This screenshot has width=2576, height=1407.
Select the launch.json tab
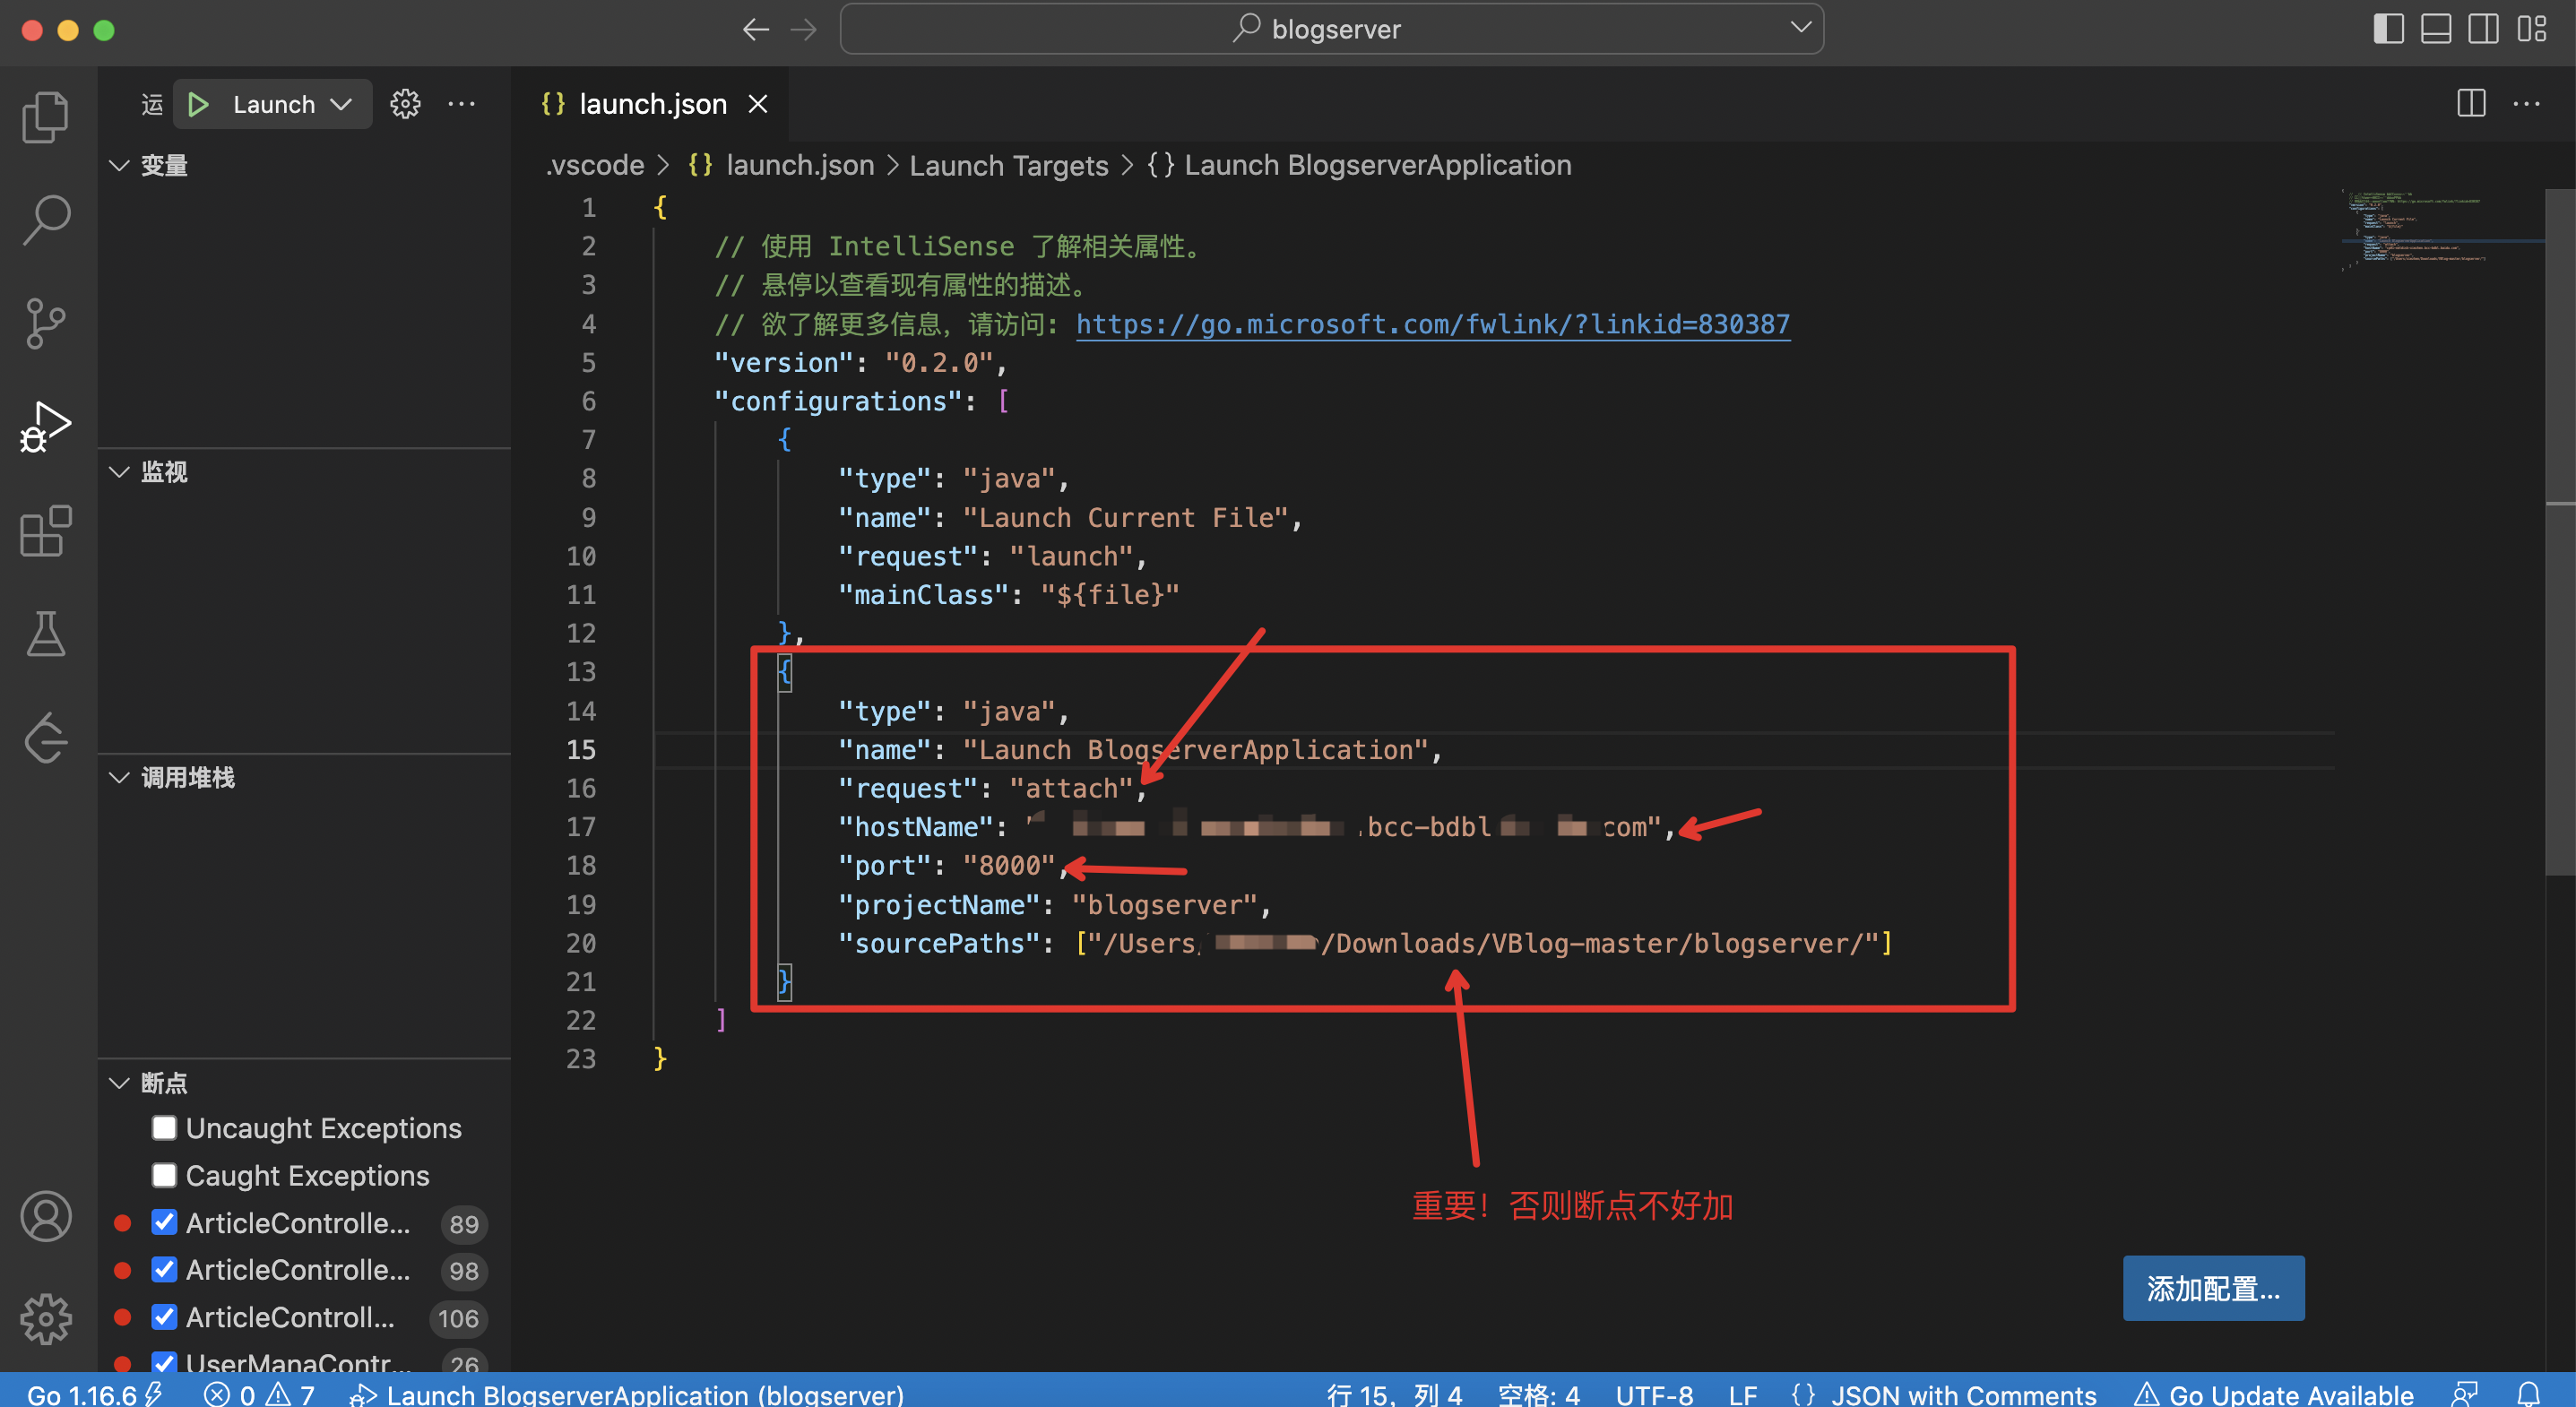coord(652,103)
